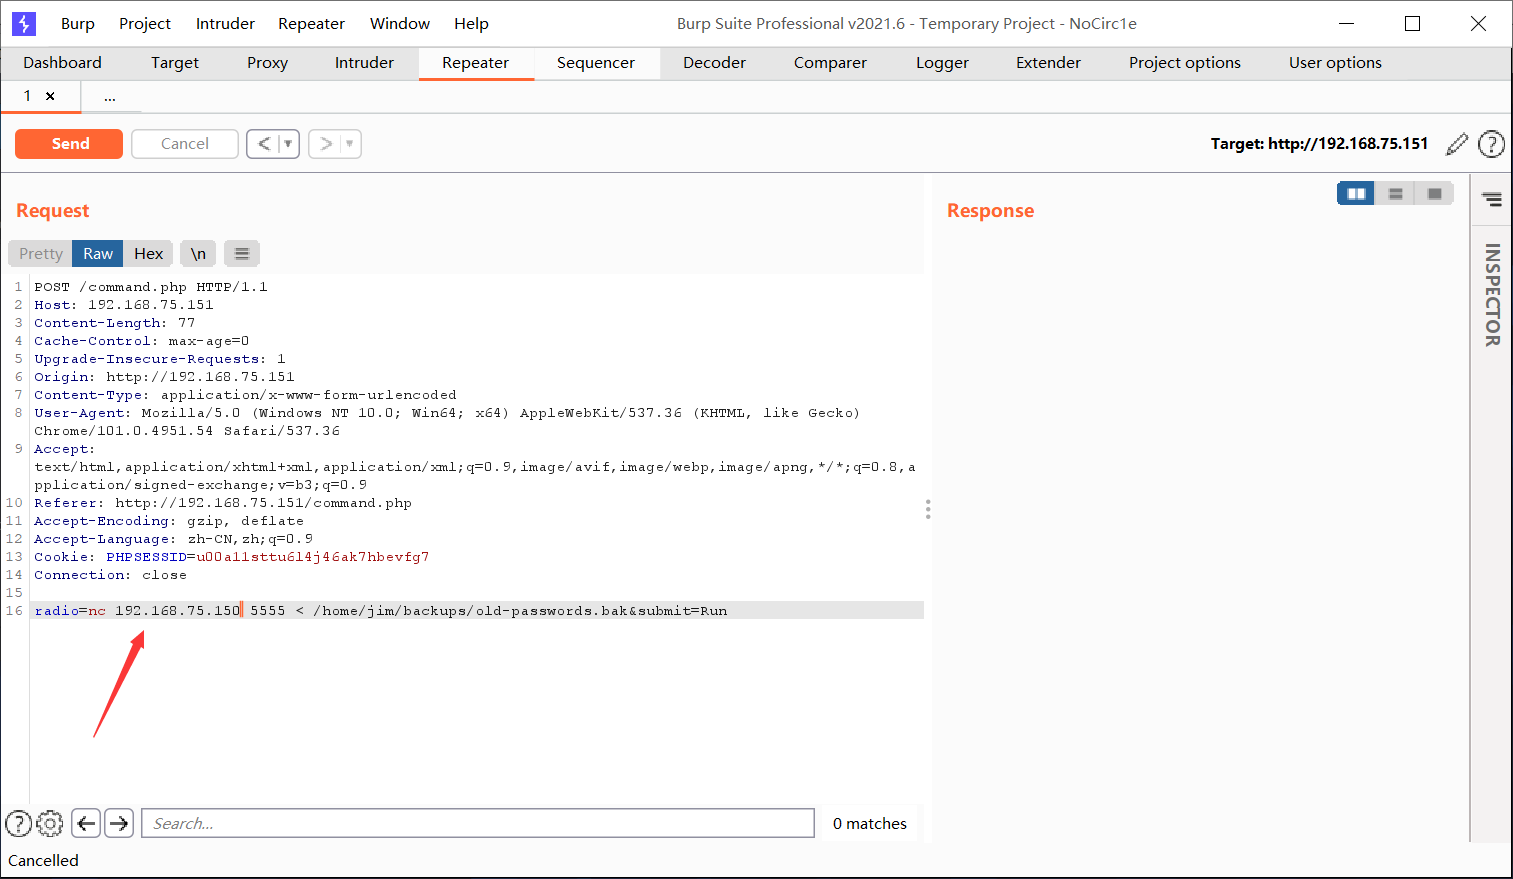The height and width of the screenshot is (879, 1513).
Task: Switch to the Comparer tab
Action: [x=830, y=63]
